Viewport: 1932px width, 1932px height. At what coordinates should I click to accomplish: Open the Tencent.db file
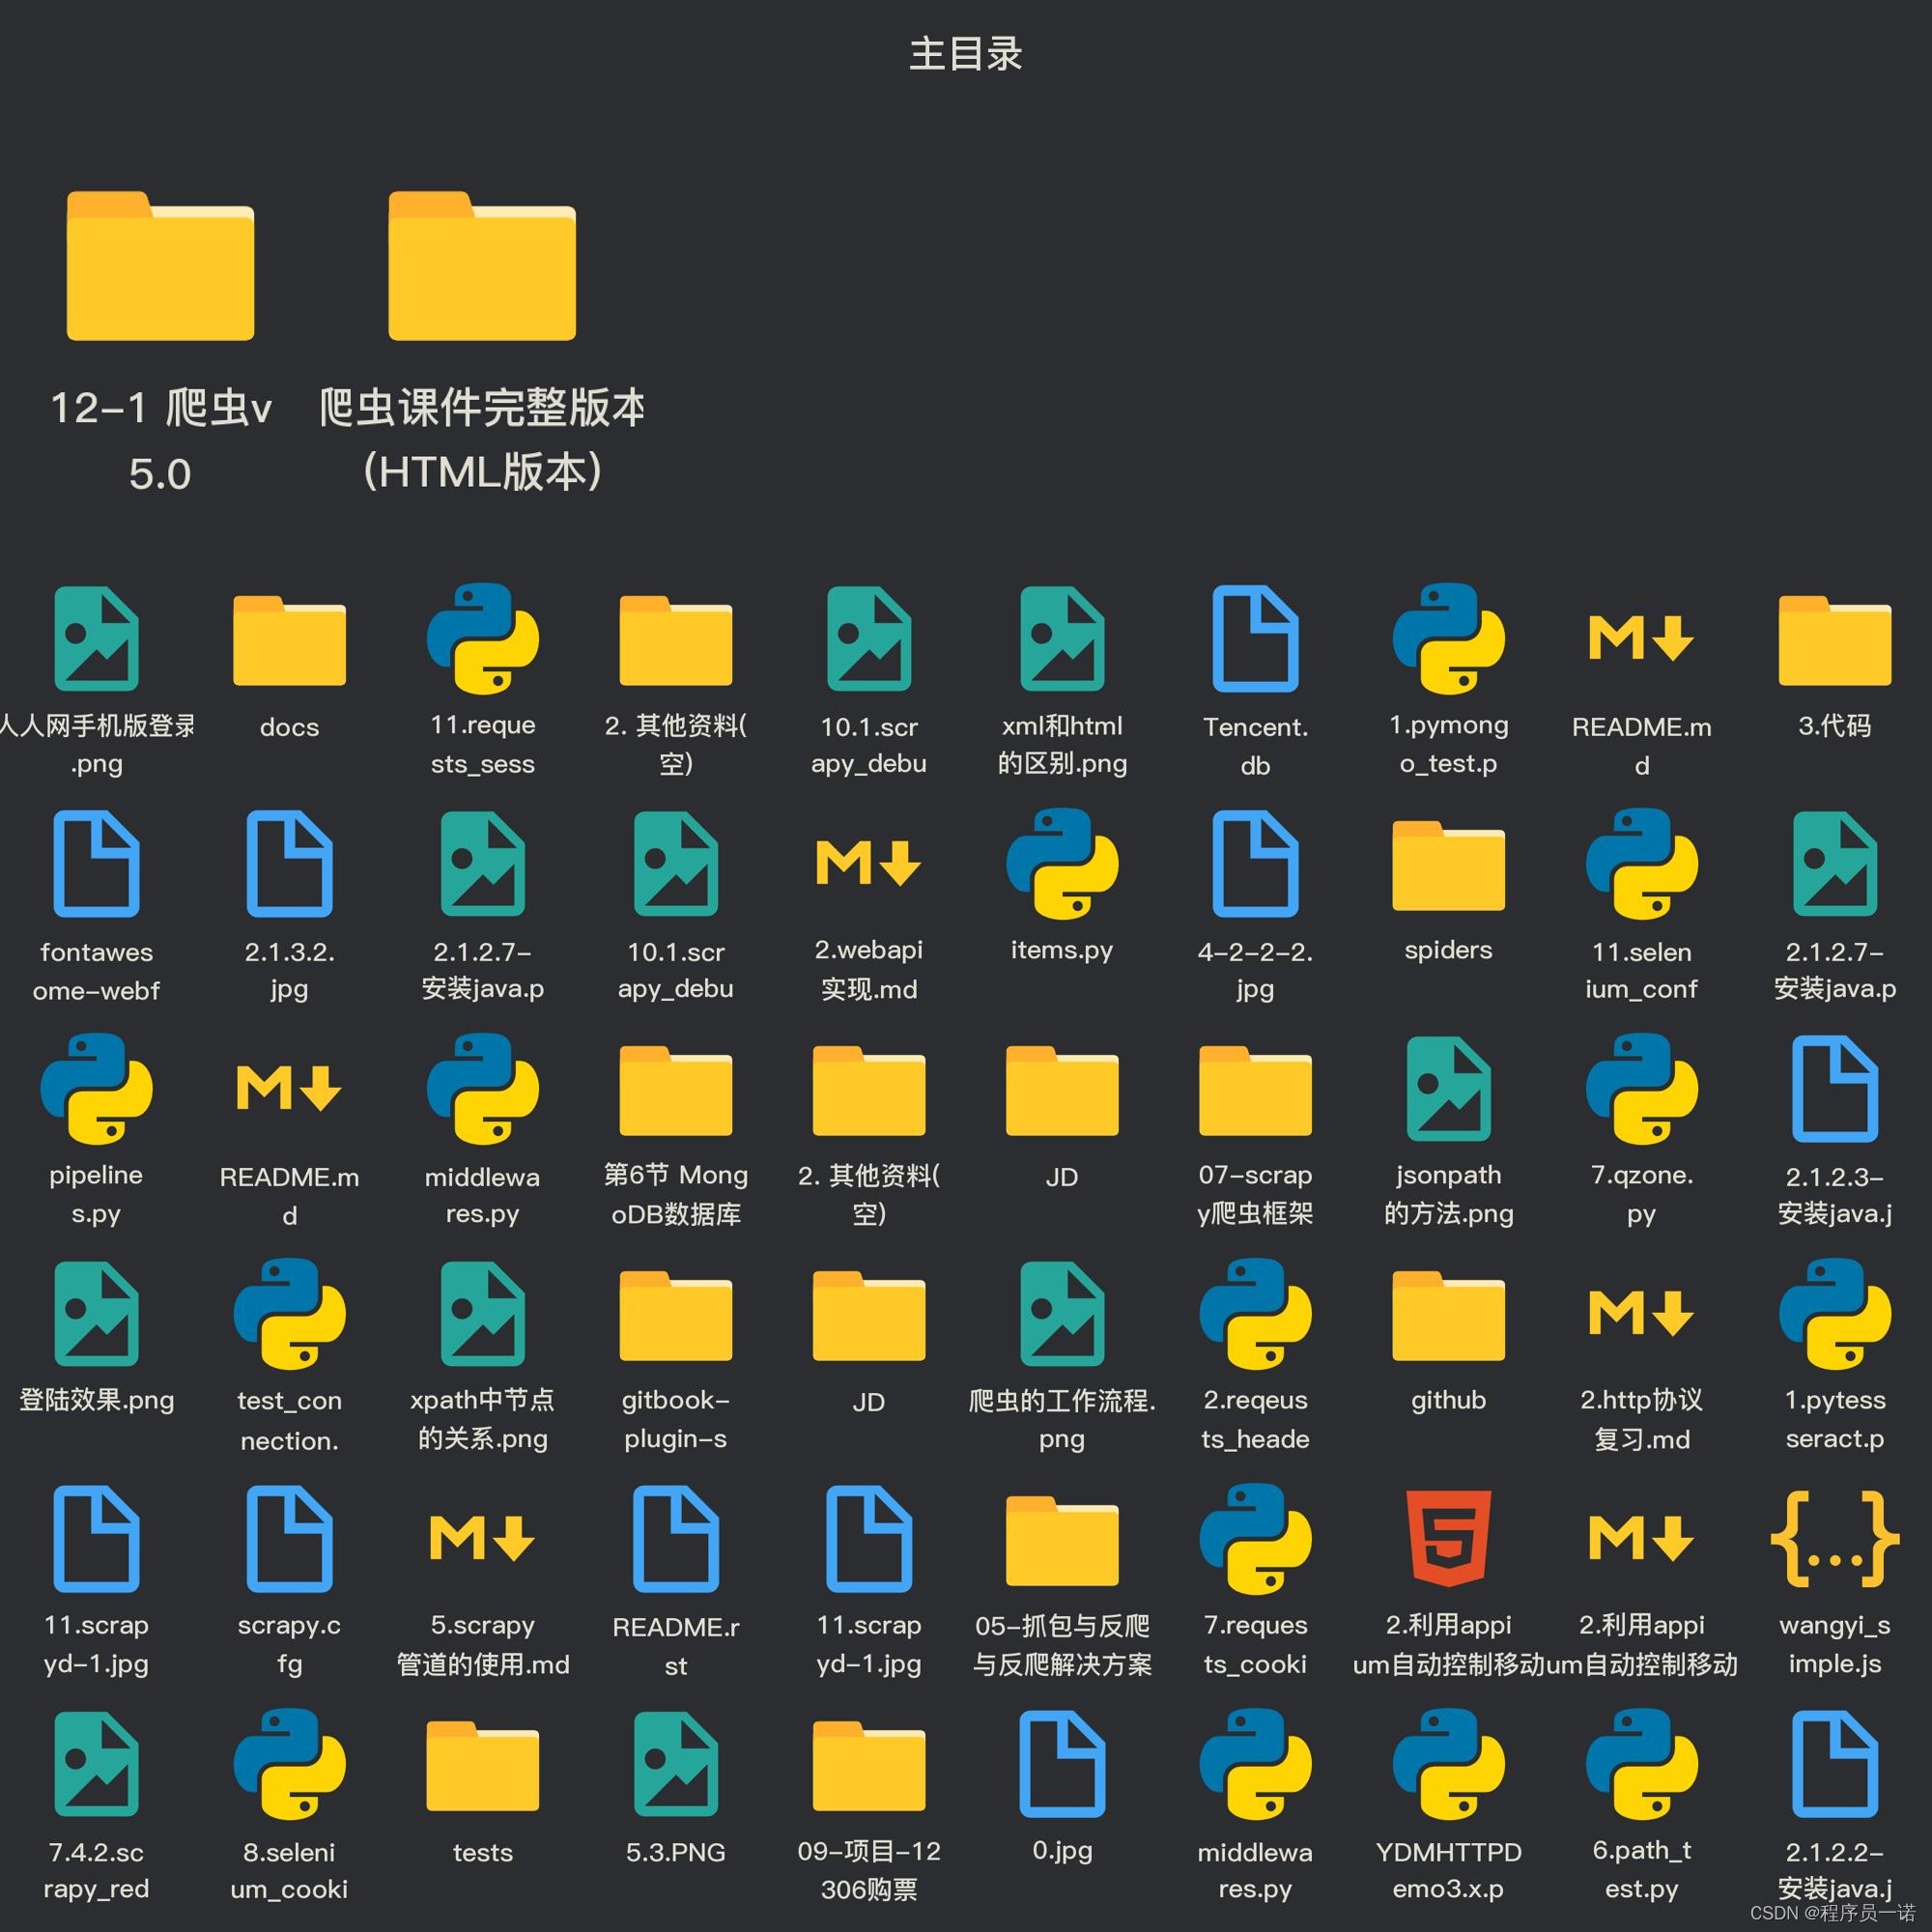(1255, 639)
